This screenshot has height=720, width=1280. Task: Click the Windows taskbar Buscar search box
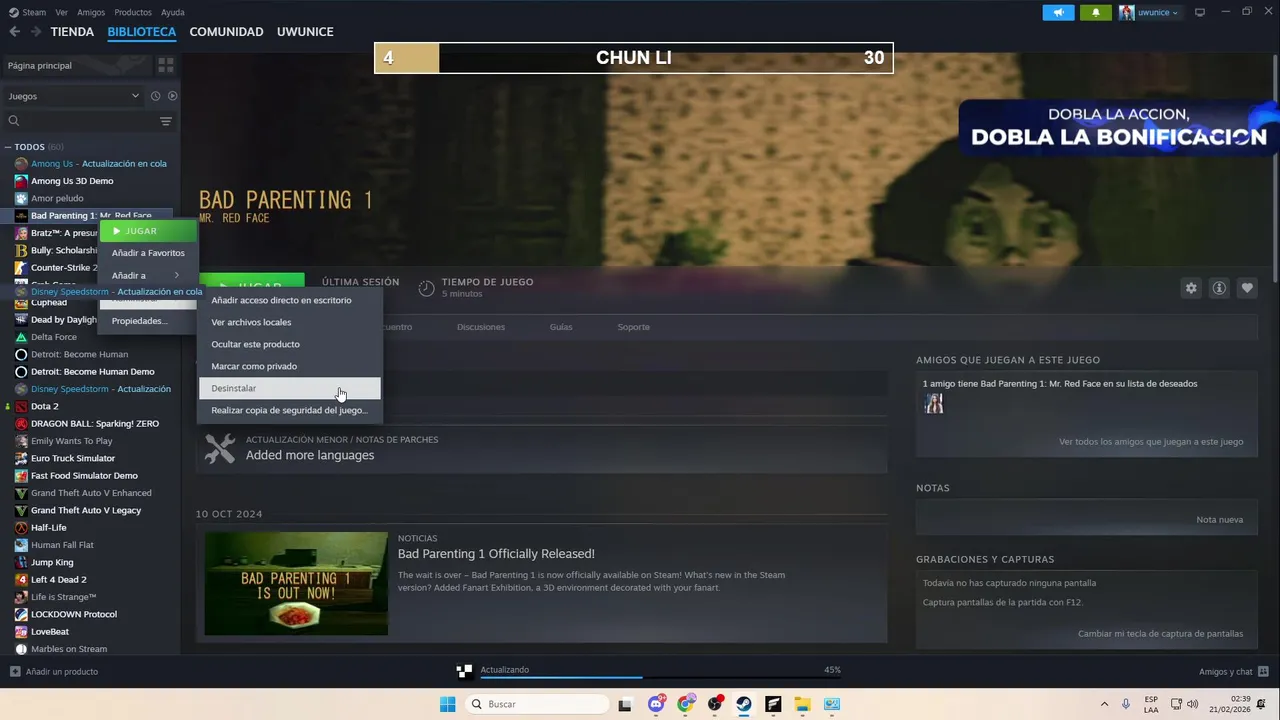(x=537, y=704)
